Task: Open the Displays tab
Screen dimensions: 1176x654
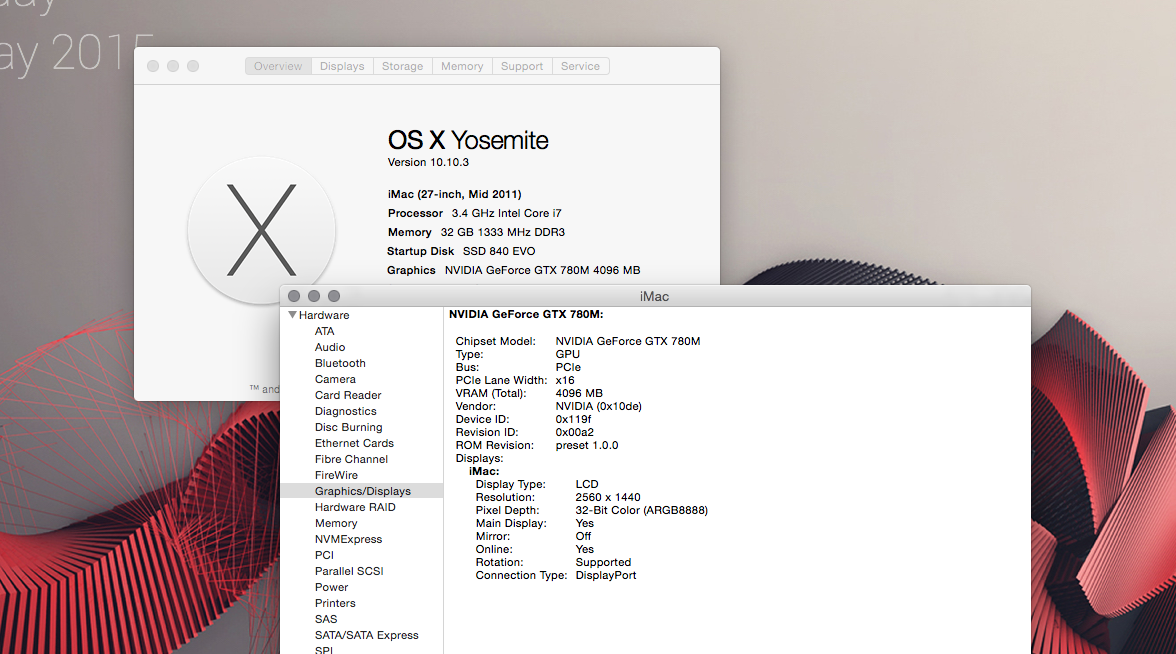Action: click(x=342, y=66)
